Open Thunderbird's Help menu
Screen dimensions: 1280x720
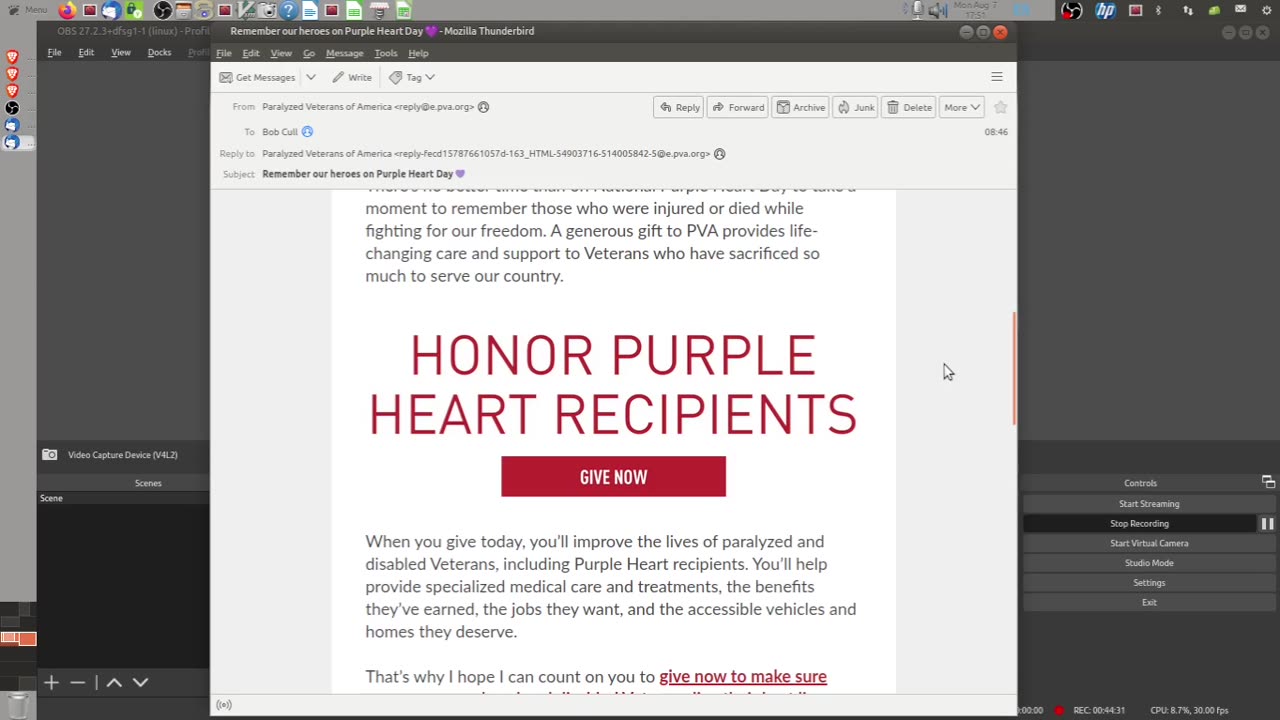[418, 53]
